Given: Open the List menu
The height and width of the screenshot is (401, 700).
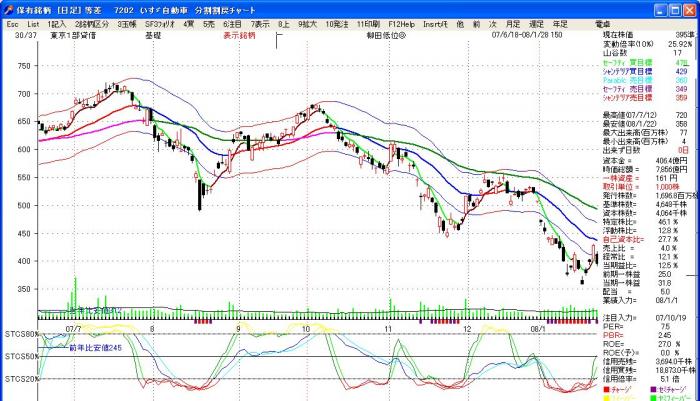Looking at the screenshot, I should 33,23.
